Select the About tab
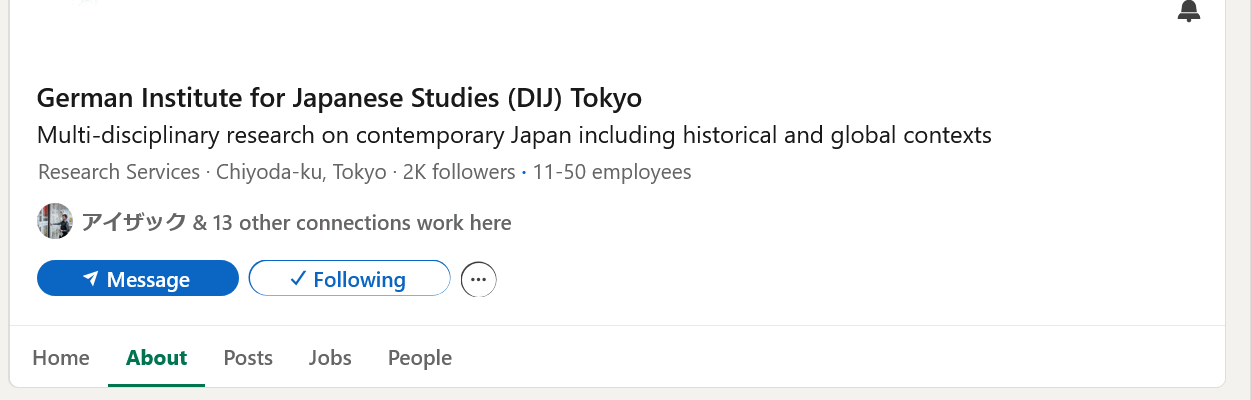1251x400 pixels. coord(156,357)
